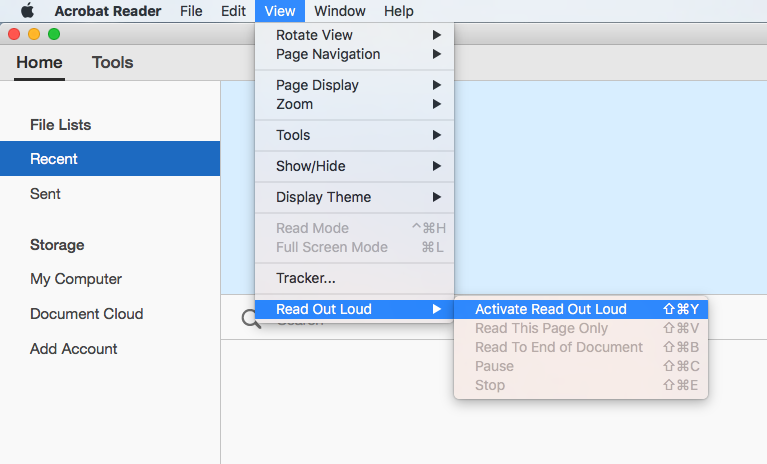Open Document Cloud storage

click(86, 314)
